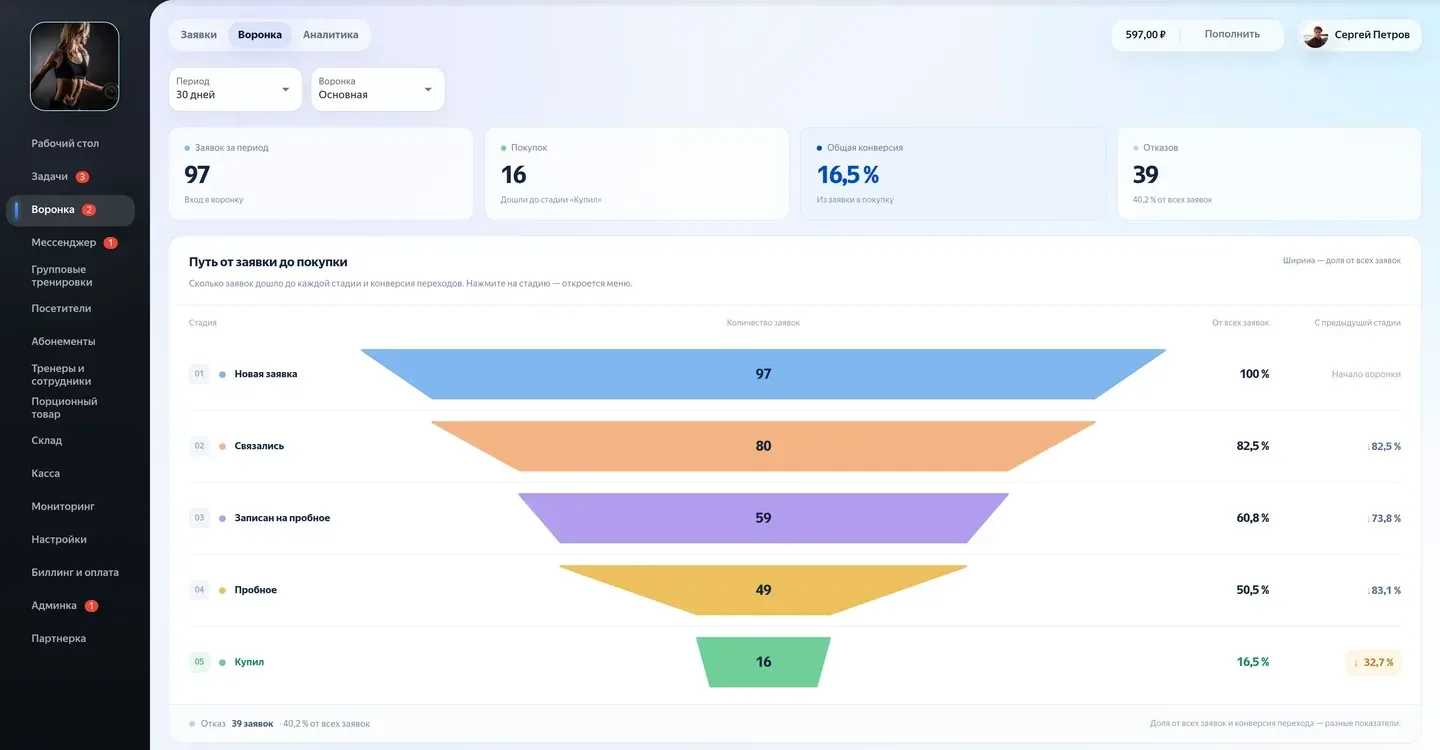Open Партнерка in the sidebar
The width and height of the screenshot is (1440, 750).
(x=59, y=639)
